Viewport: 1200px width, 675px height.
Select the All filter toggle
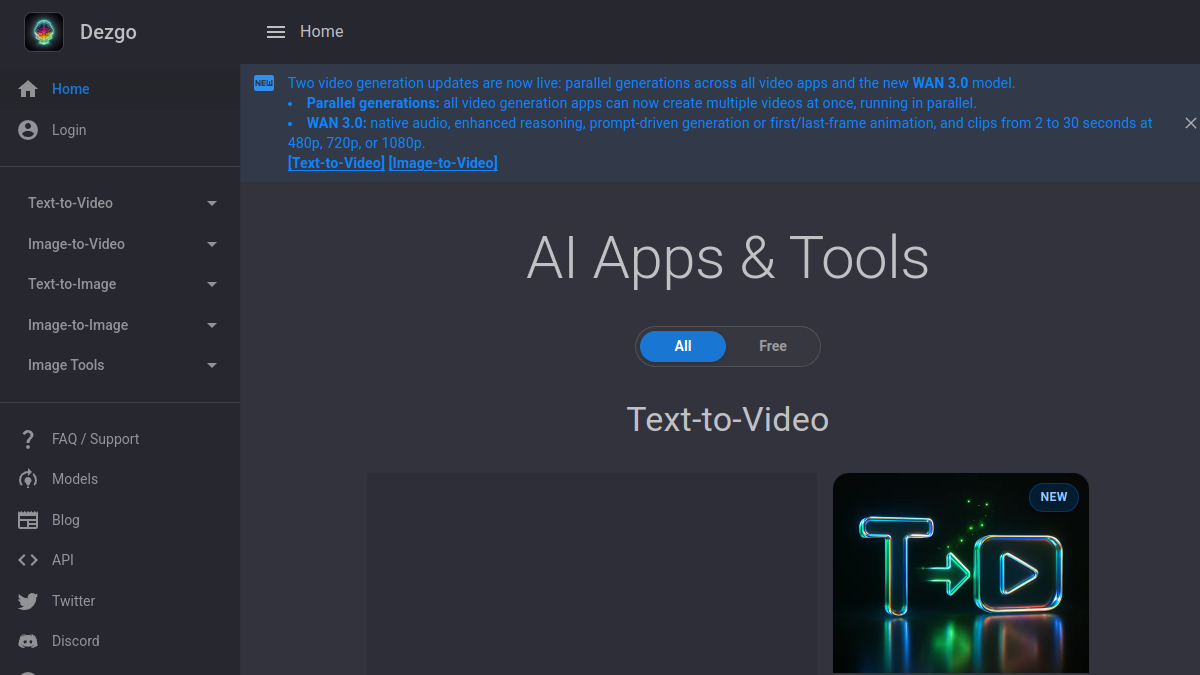click(683, 346)
